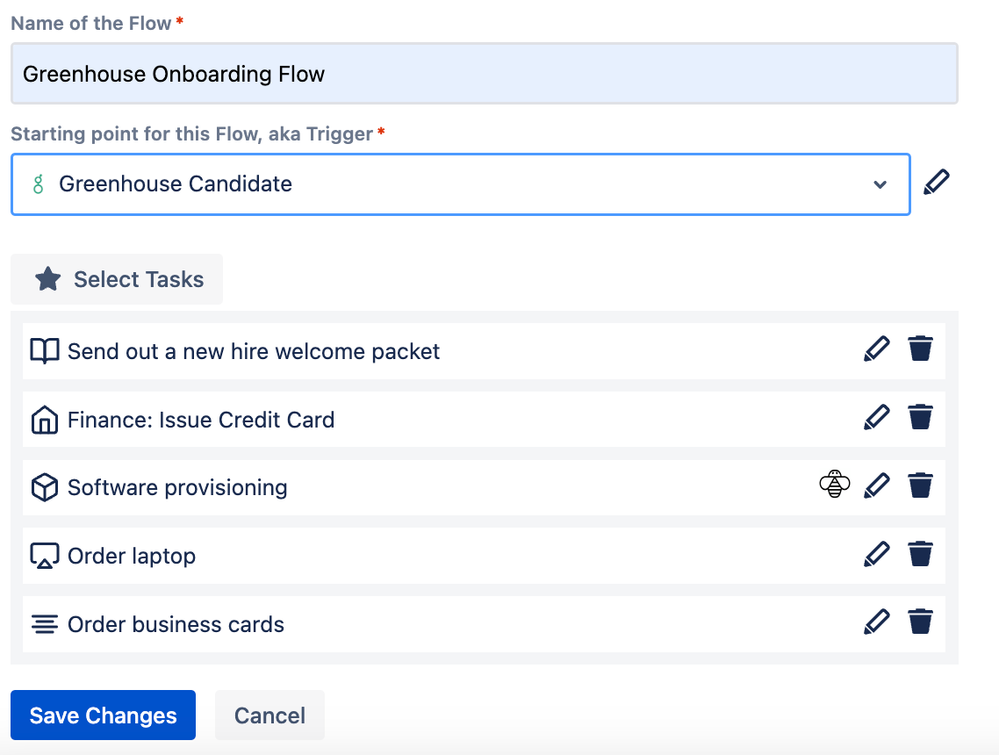
Task: Edit the Finance: Issue Credit Card task
Action: [x=876, y=417]
